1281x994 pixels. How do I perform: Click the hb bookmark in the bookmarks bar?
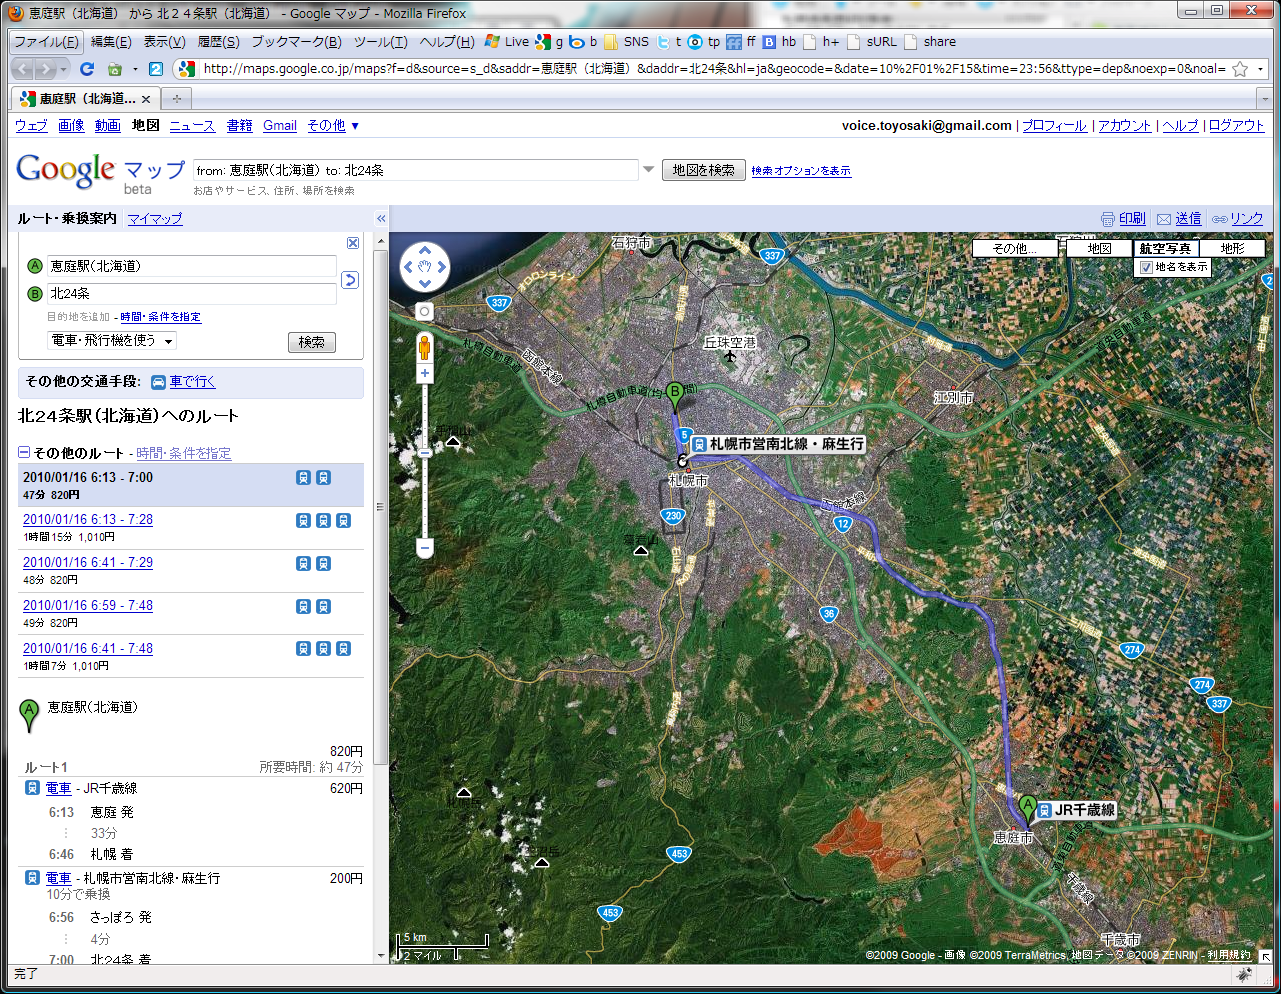tap(780, 42)
